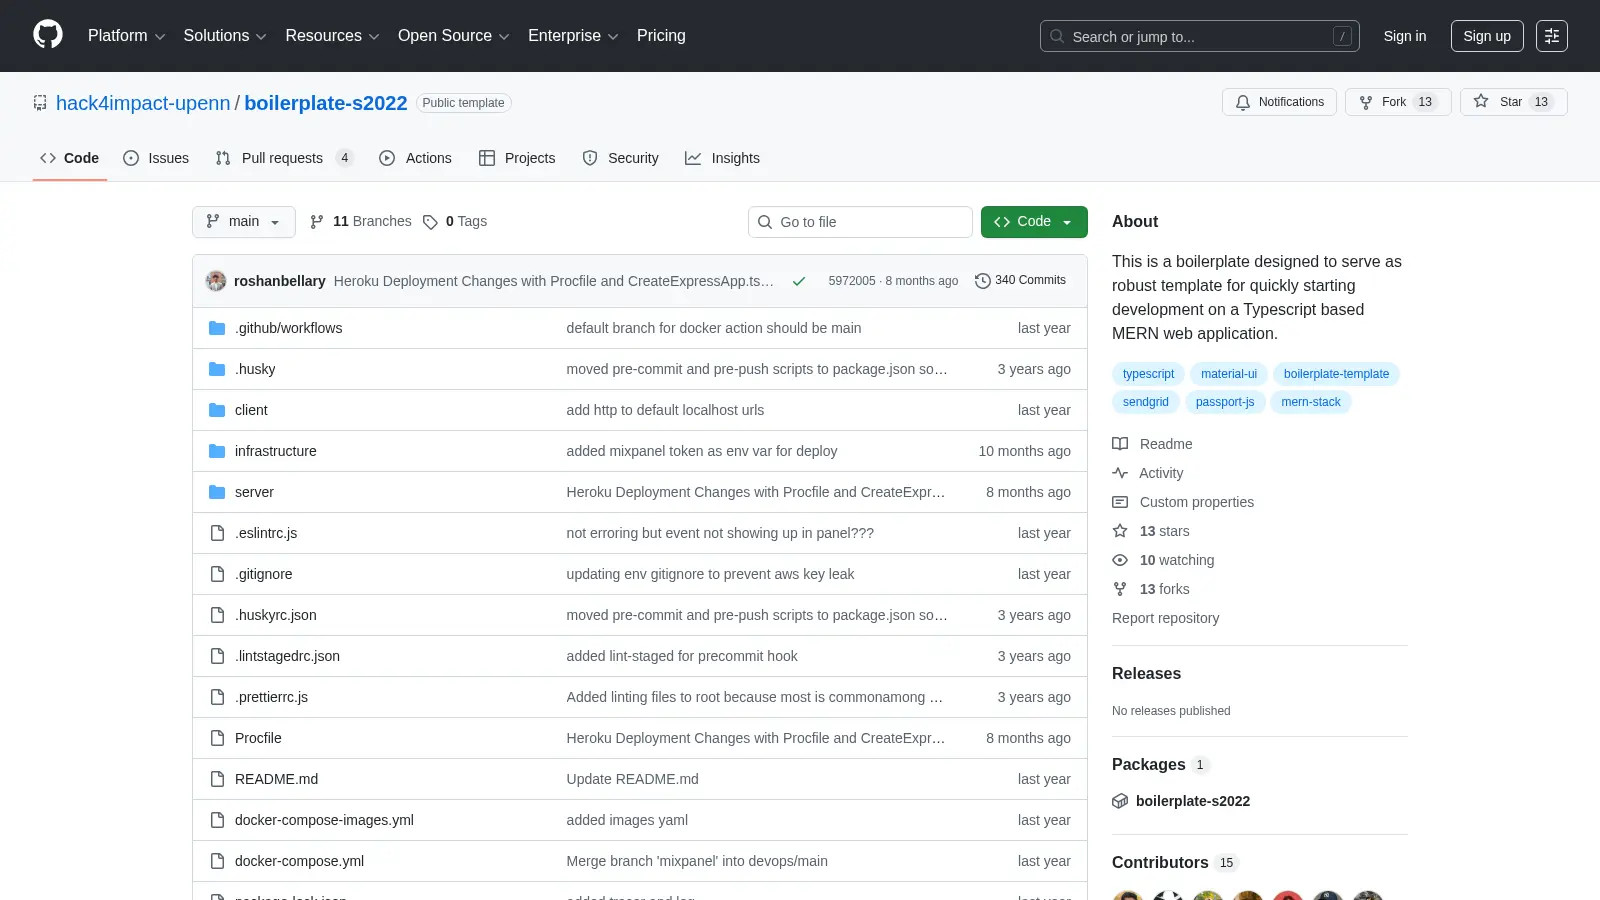Click the .gitignore file icon
This screenshot has width=1600, height=900.
tap(217, 574)
